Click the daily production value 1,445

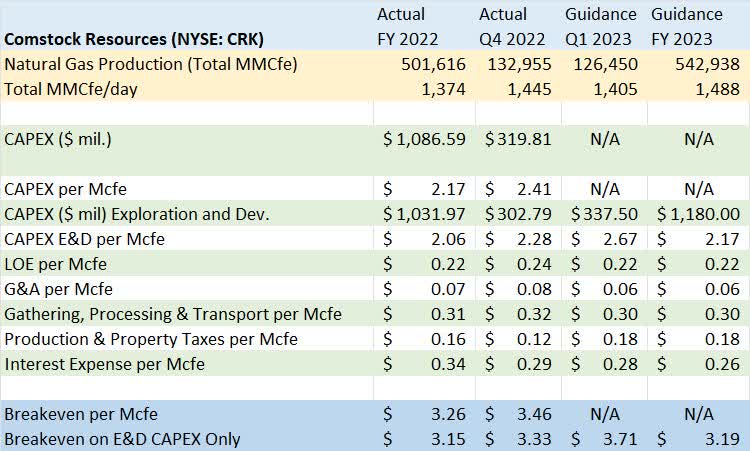pos(529,89)
